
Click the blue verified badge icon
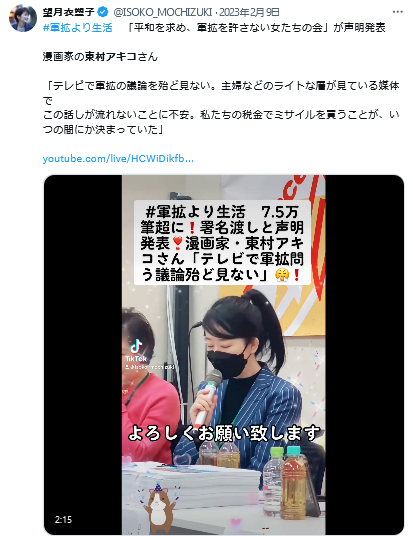pos(103,12)
